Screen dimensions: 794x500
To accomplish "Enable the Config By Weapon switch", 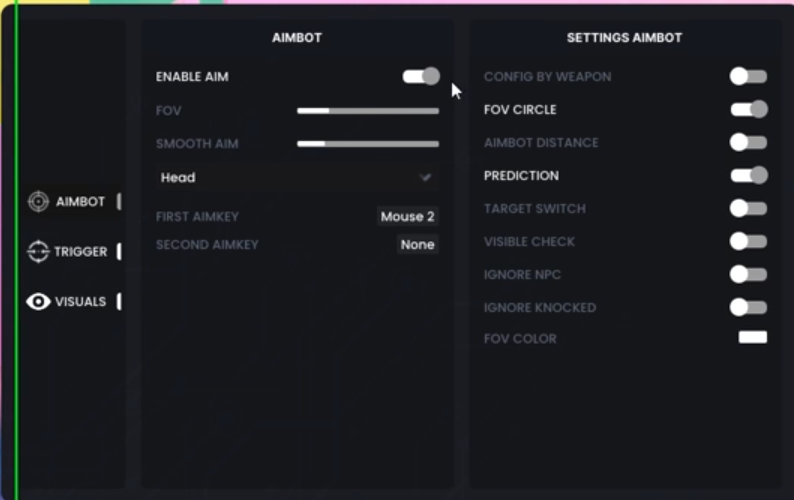I will [748, 76].
